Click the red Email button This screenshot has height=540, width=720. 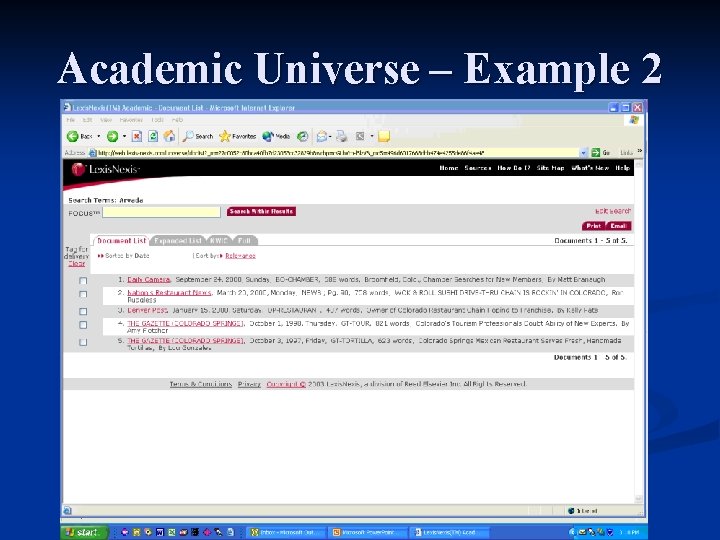[x=619, y=226]
